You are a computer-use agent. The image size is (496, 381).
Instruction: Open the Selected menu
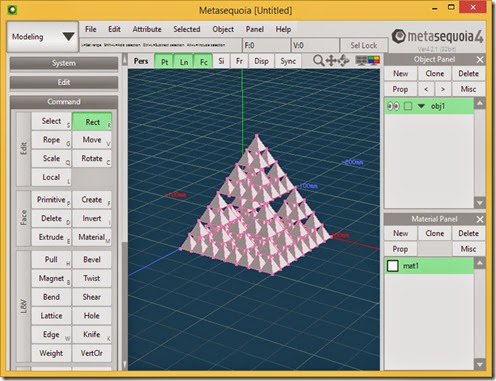tap(187, 29)
